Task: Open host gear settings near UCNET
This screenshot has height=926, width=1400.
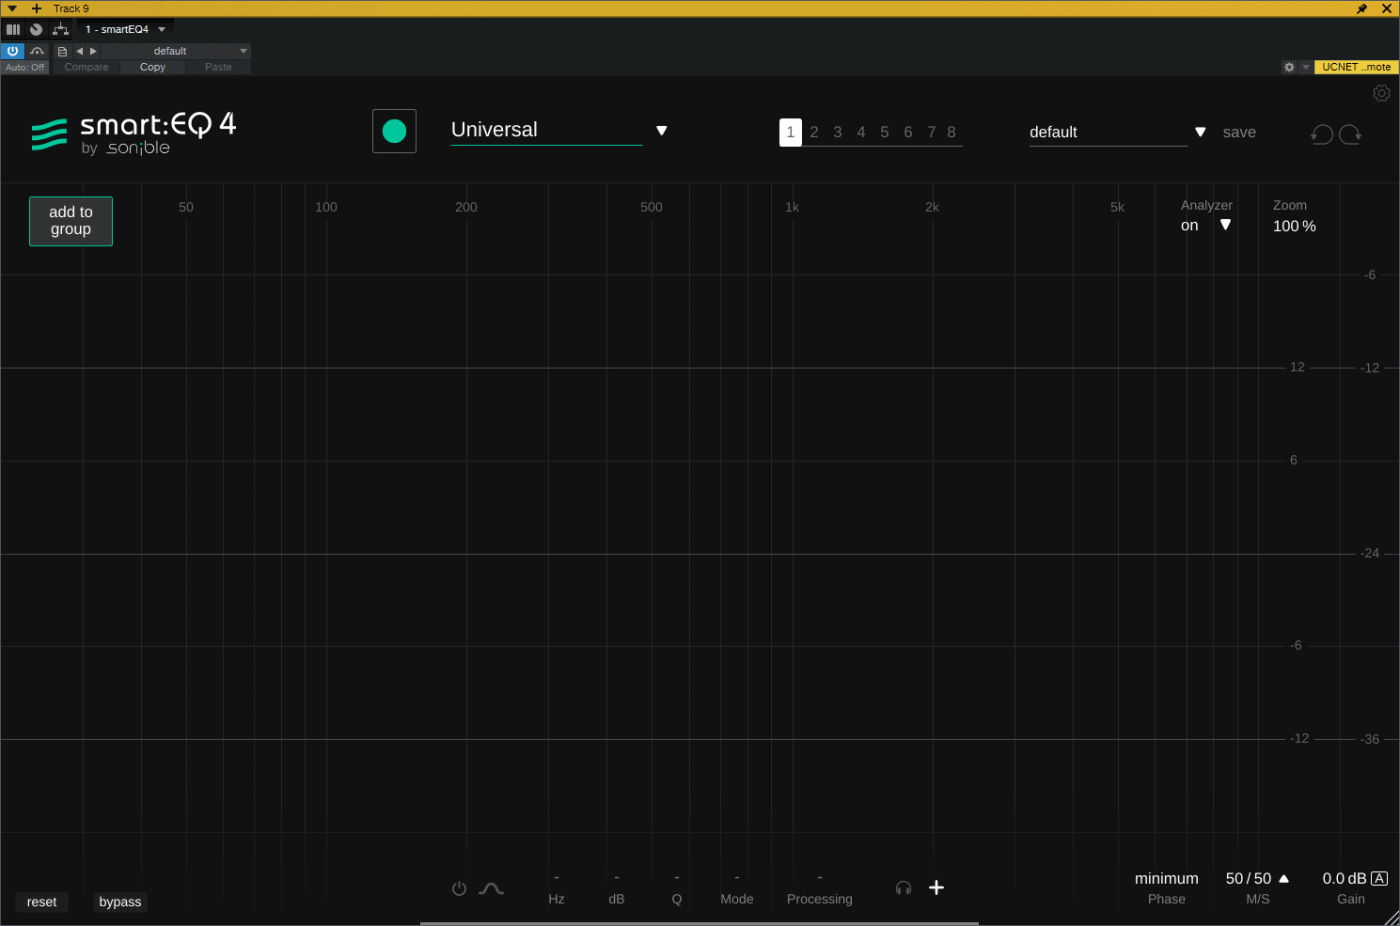Action: (1289, 67)
